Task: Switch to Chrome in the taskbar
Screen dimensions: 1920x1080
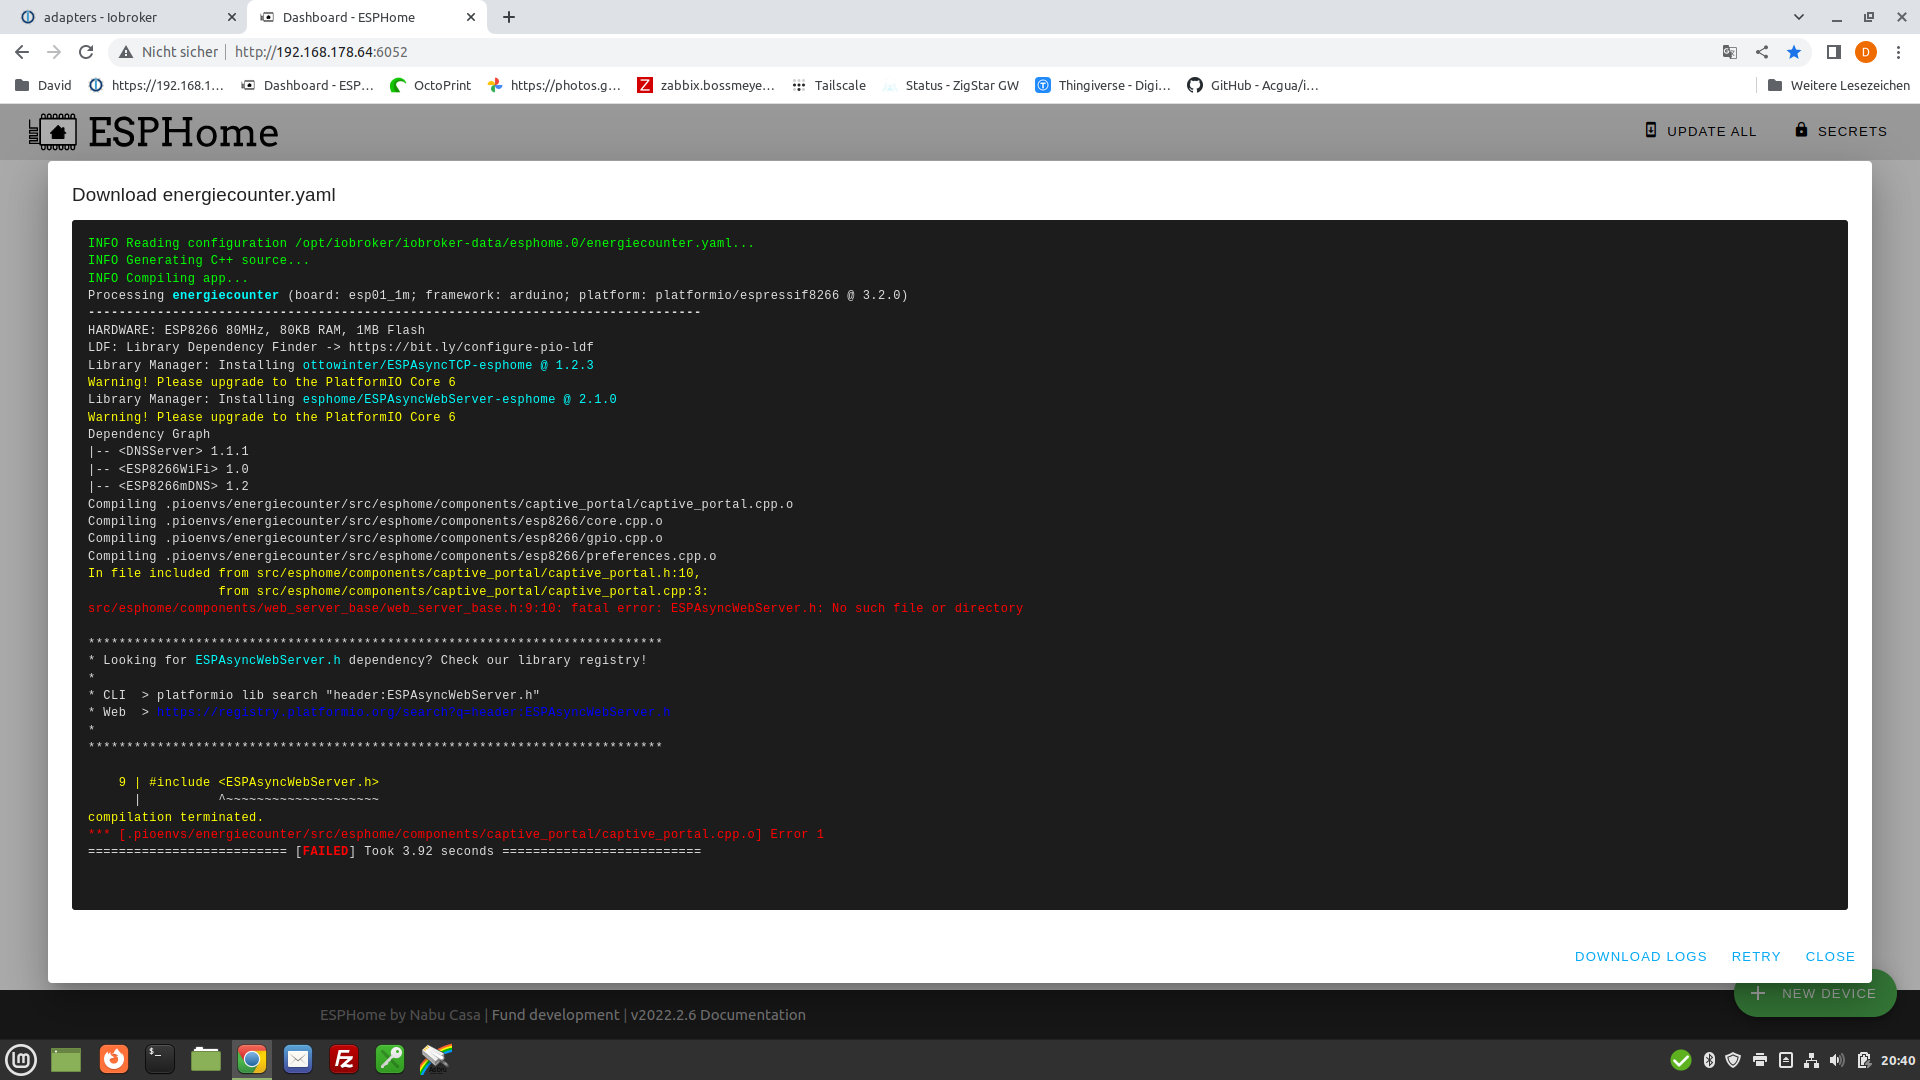Action: point(252,1059)
